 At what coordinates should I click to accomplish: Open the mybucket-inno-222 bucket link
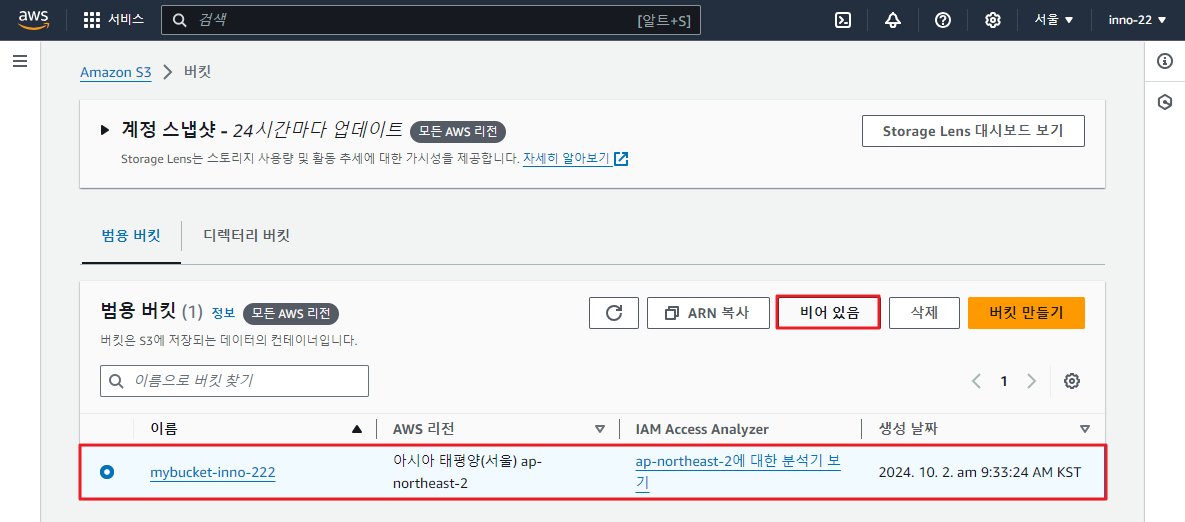[212, 473]
